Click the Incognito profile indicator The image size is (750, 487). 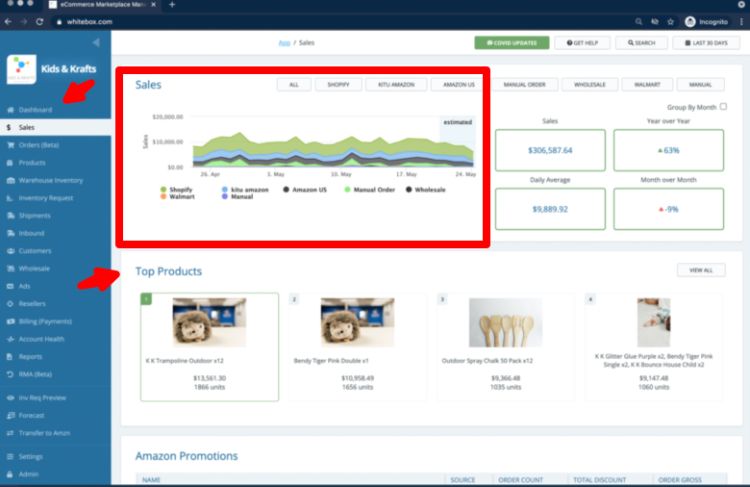pyautogui.click(x=706, y=22)
